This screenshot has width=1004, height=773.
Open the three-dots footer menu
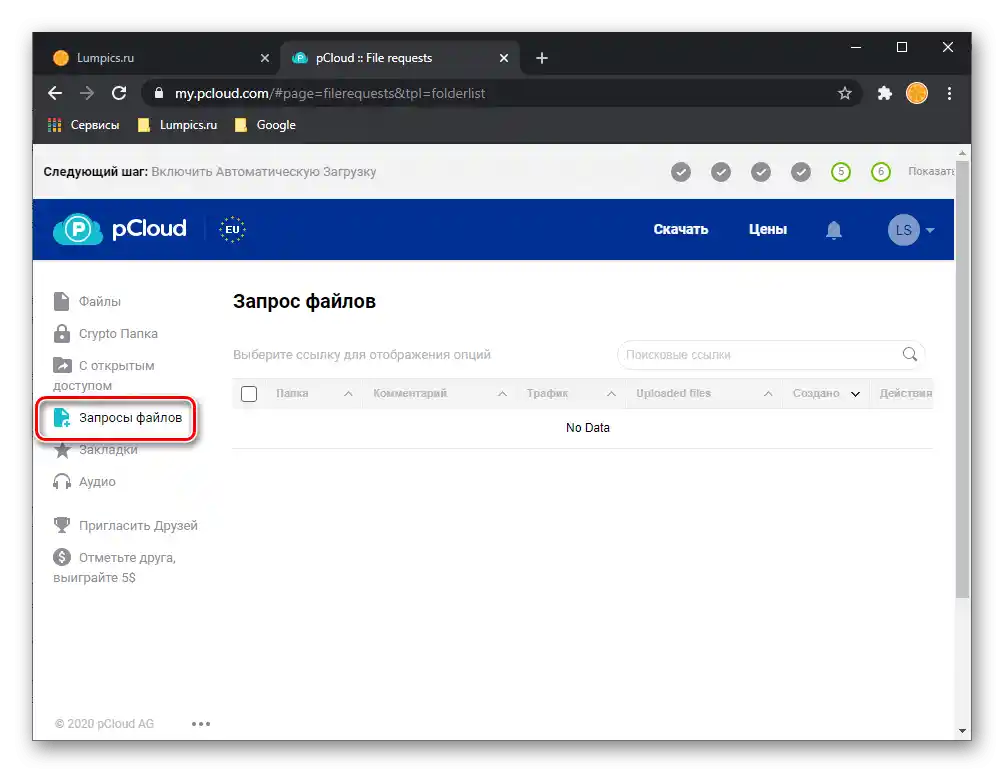pos(201,724)
